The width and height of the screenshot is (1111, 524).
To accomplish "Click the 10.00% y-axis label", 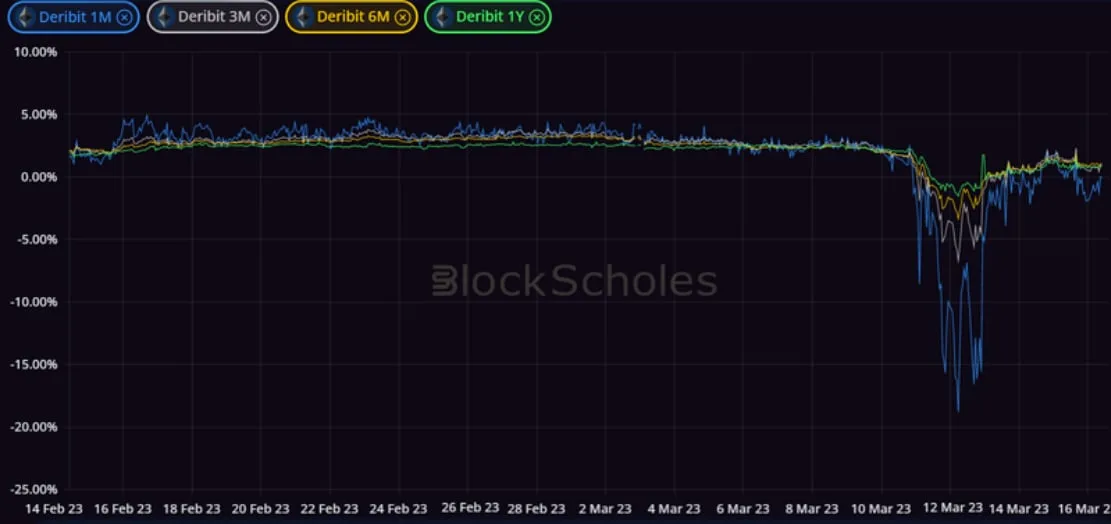I will pos(35,52).
